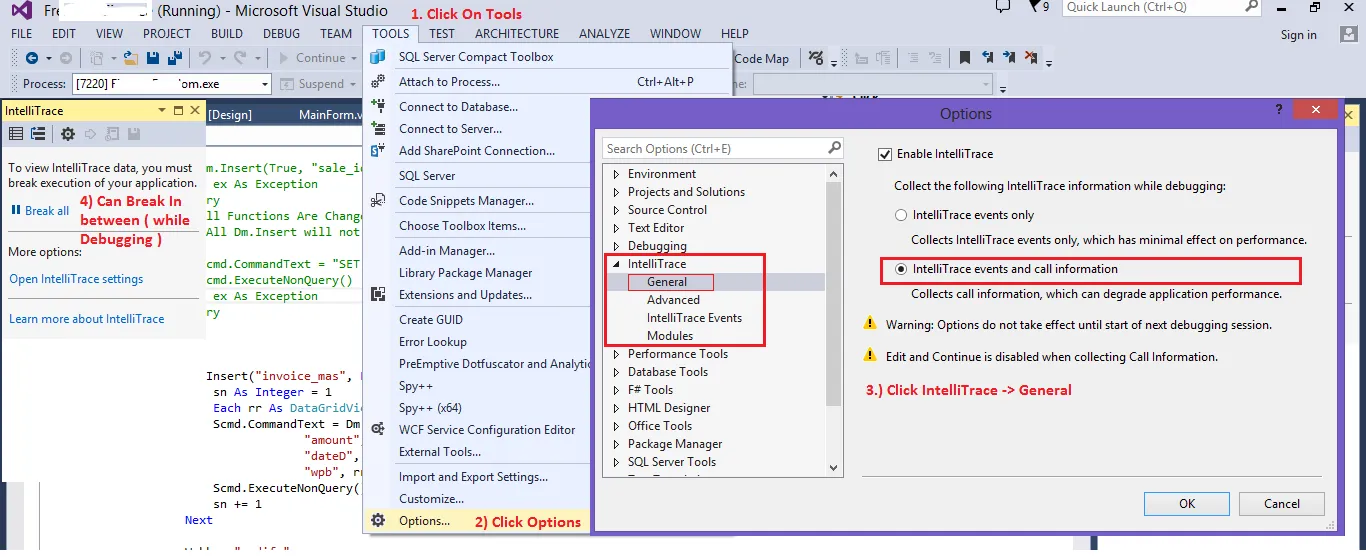Image resolution: width=1366 pixels, height=557 pixels.
Task: Open the ARCHITECTURE menu
Action: 517,33
